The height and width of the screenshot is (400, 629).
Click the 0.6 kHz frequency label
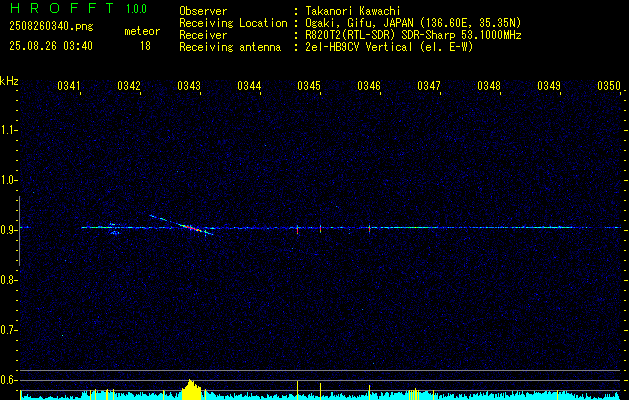click(8, 380)
